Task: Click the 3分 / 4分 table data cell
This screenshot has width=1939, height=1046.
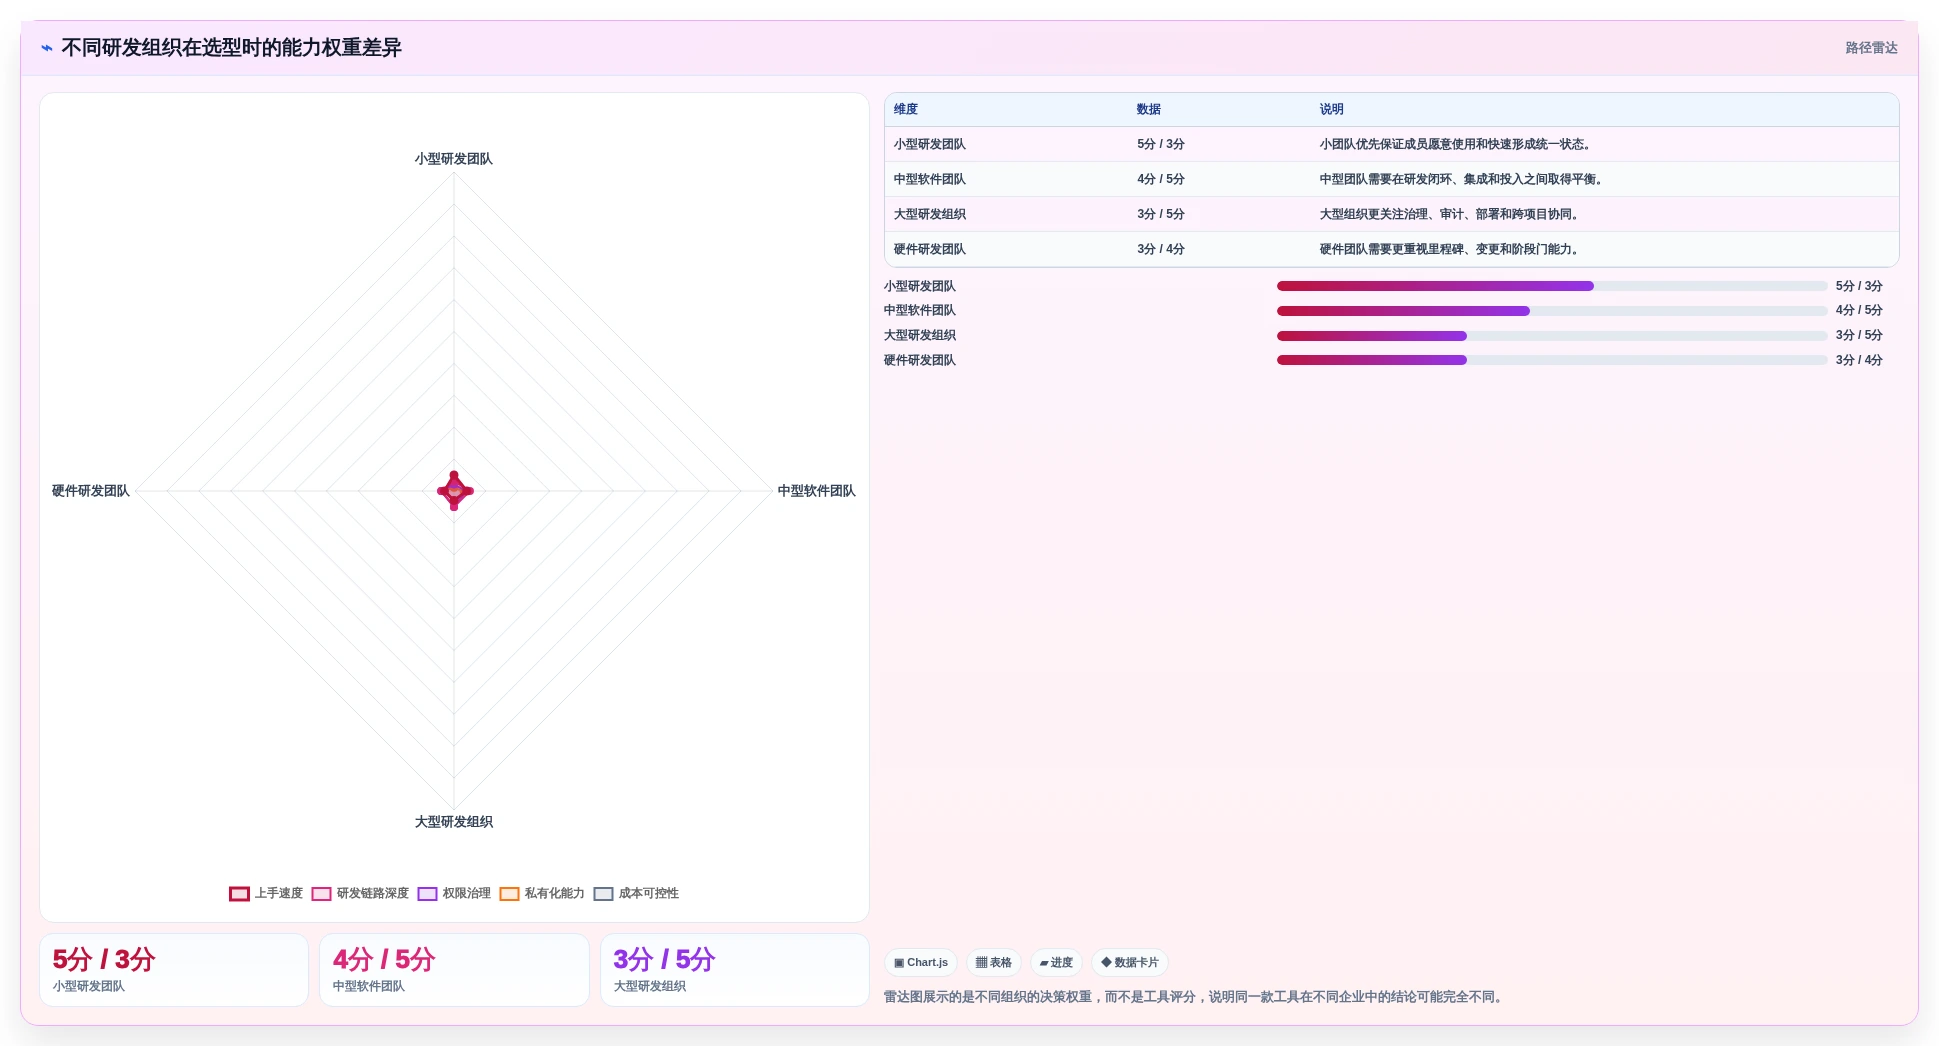Action: (1161, 249)
